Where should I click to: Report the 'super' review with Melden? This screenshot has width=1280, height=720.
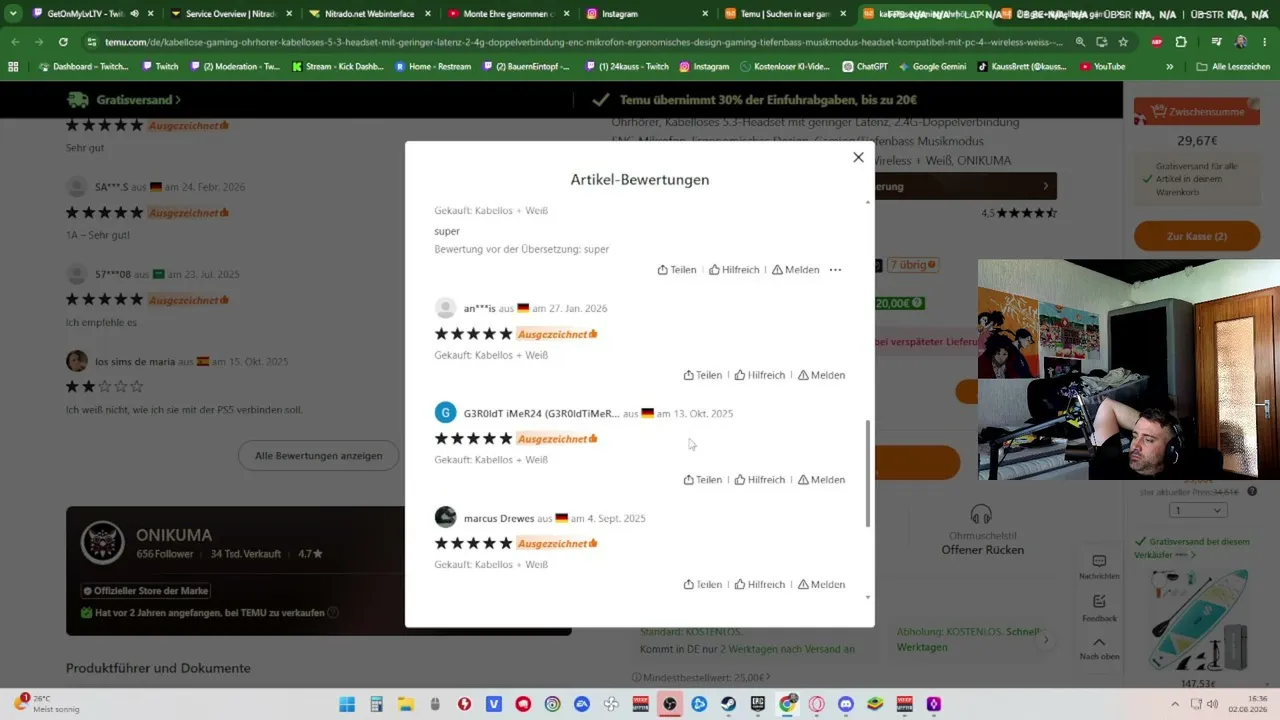tap(796, 270)
